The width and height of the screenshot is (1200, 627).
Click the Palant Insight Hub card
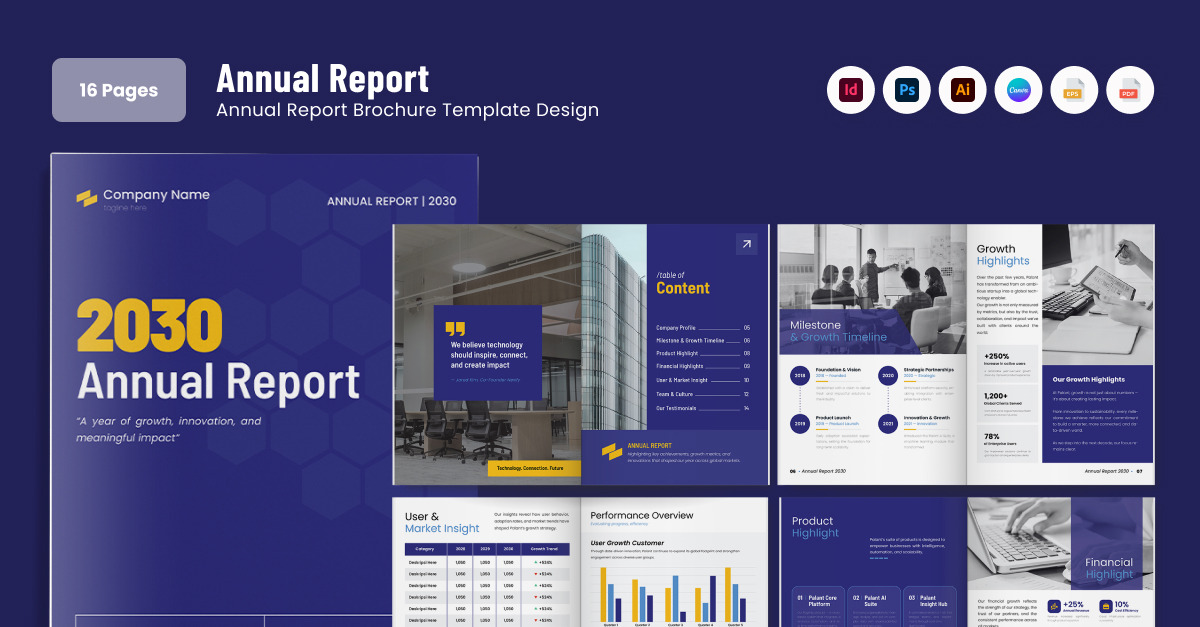[929, 606]
